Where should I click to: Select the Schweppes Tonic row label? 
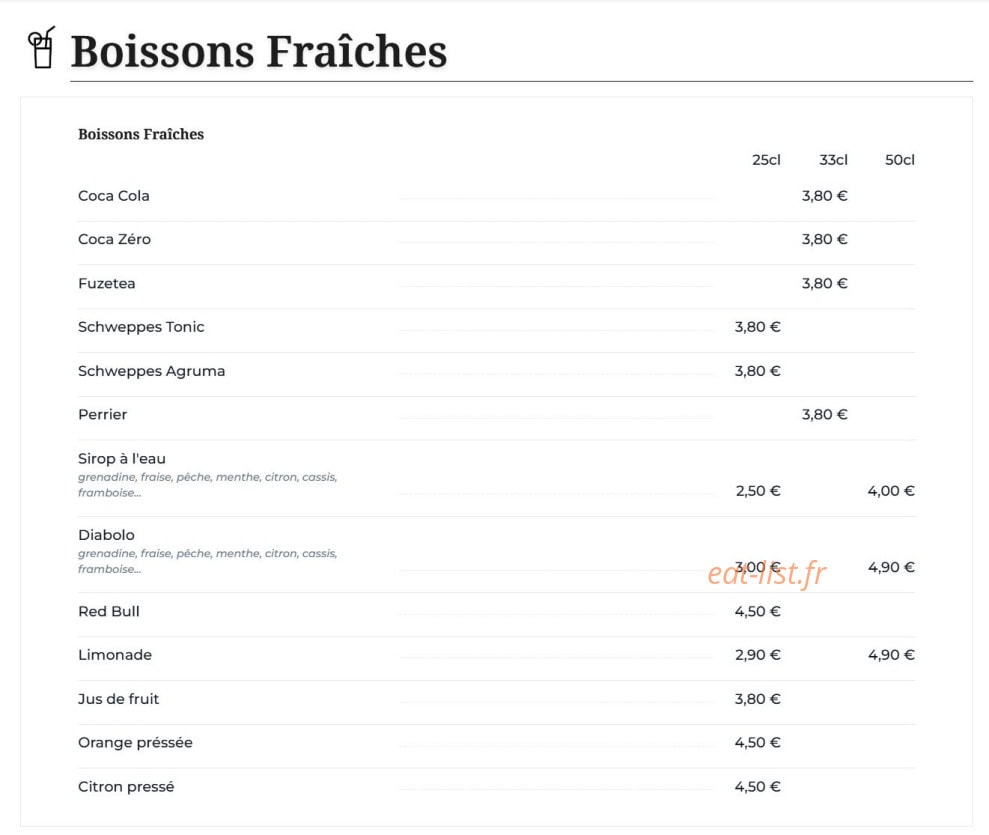pos(141,327)
